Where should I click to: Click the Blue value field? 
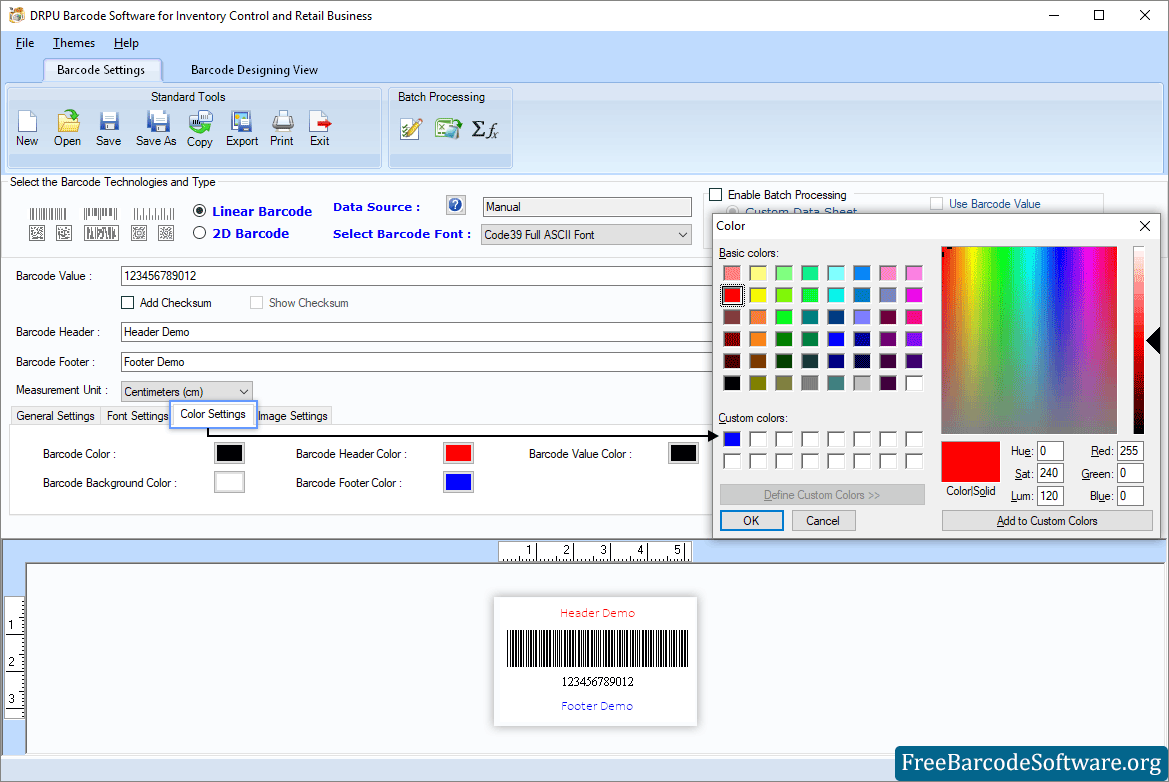click(x=1130, y=496)
